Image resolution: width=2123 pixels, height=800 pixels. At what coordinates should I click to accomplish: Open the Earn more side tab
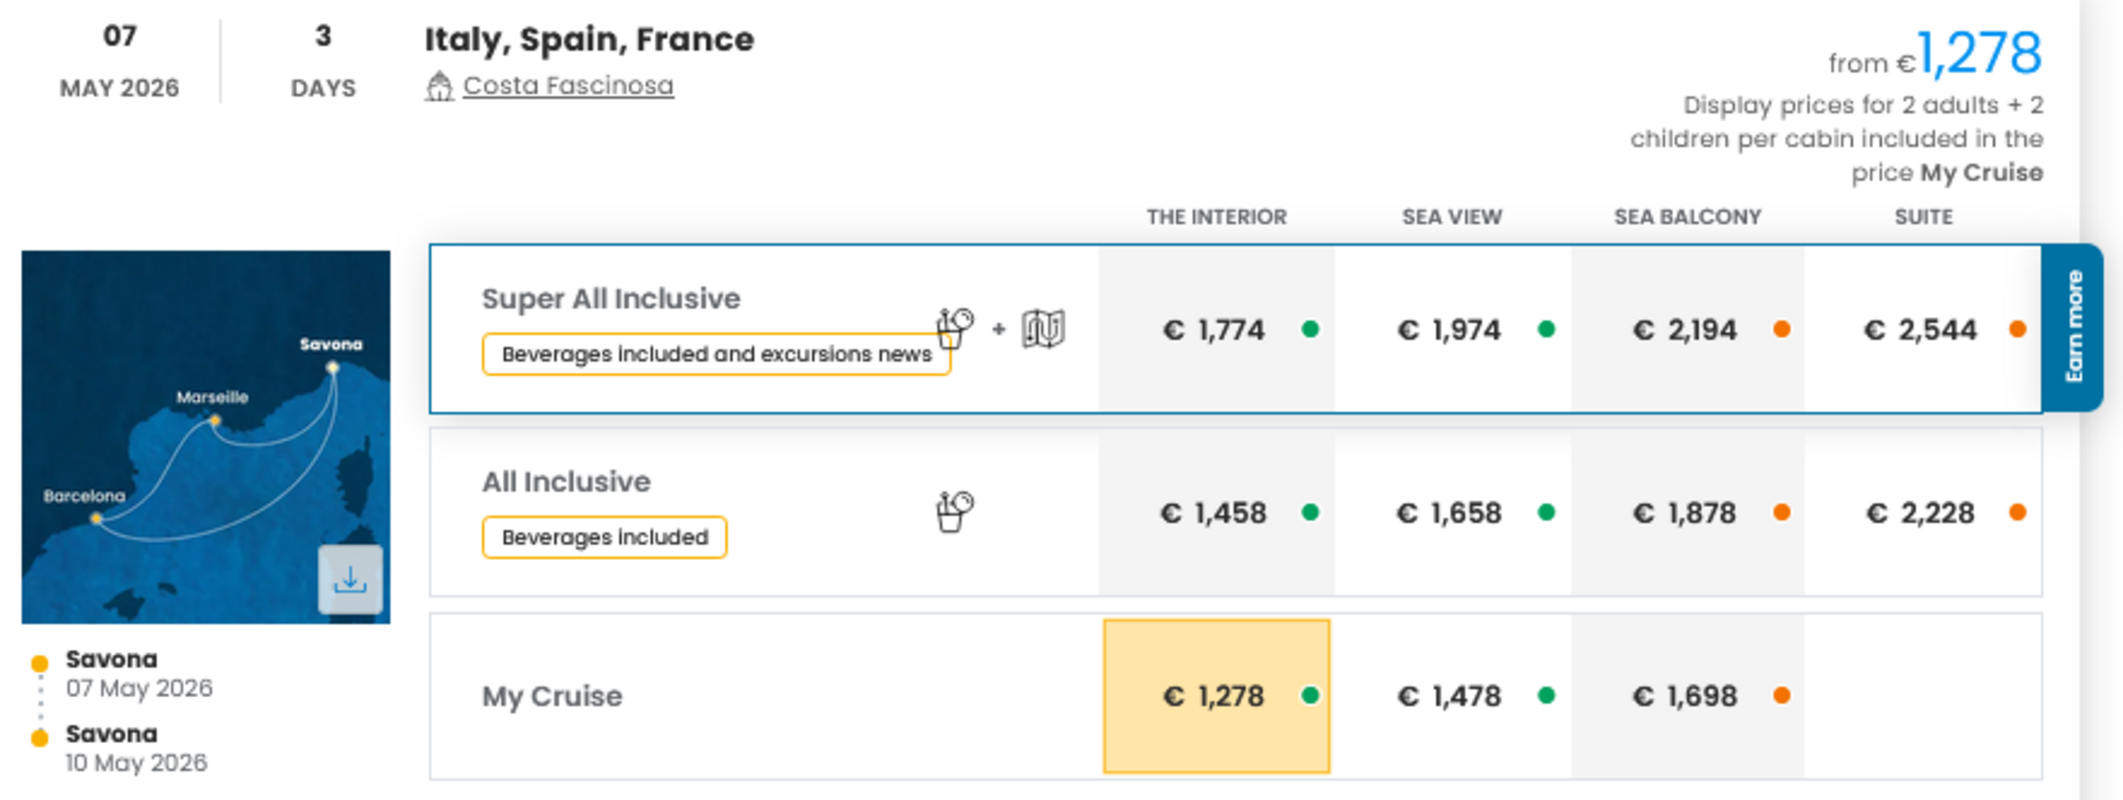coord(2074,327)
